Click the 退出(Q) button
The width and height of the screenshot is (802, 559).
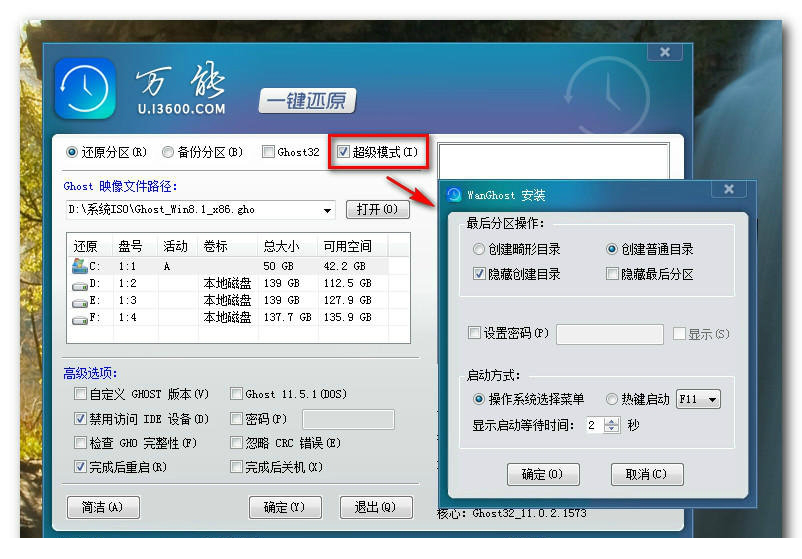pos(376,507)
